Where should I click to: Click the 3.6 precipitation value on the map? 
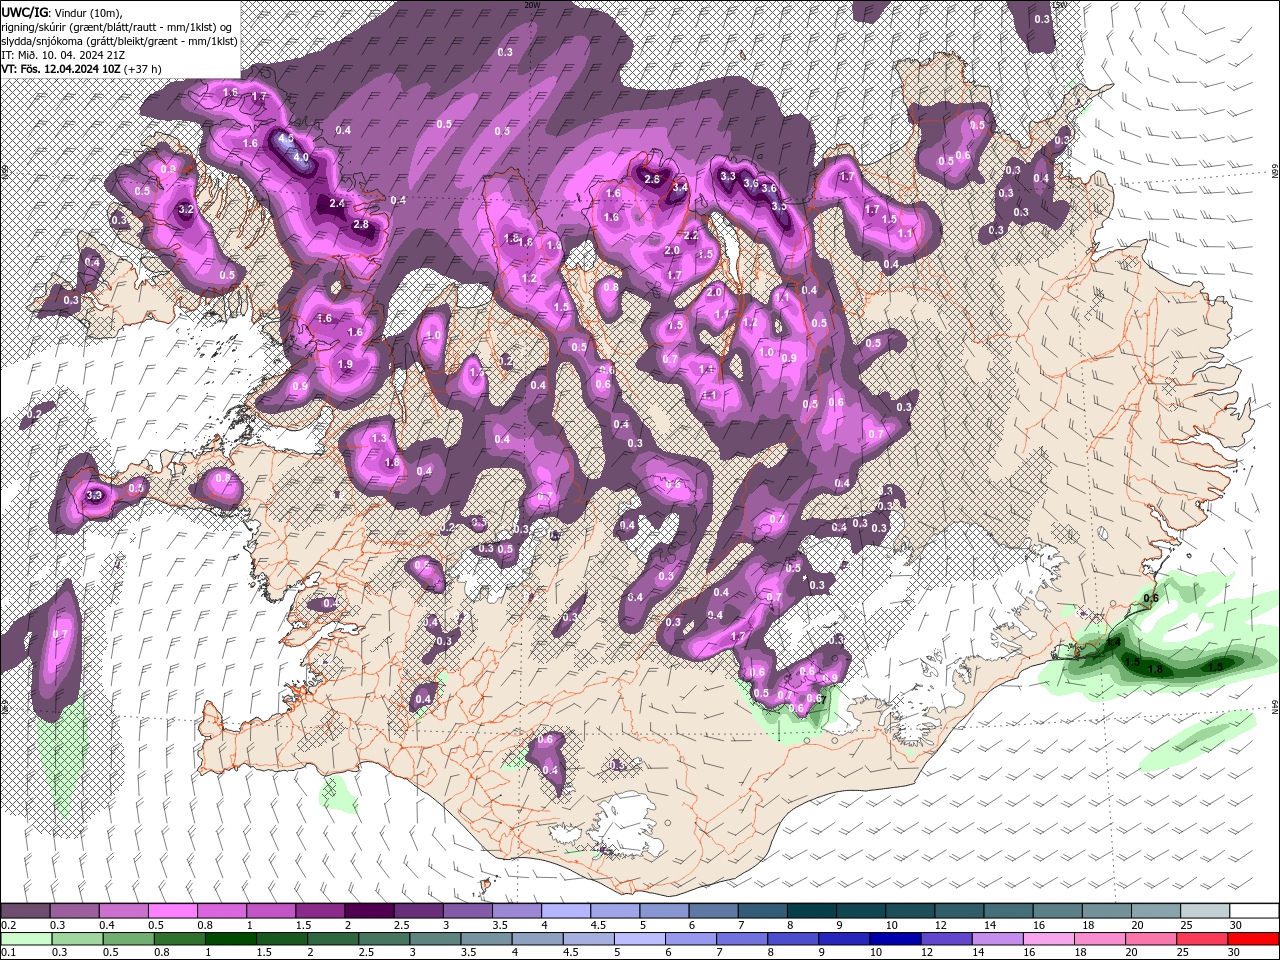coord(769,188)
